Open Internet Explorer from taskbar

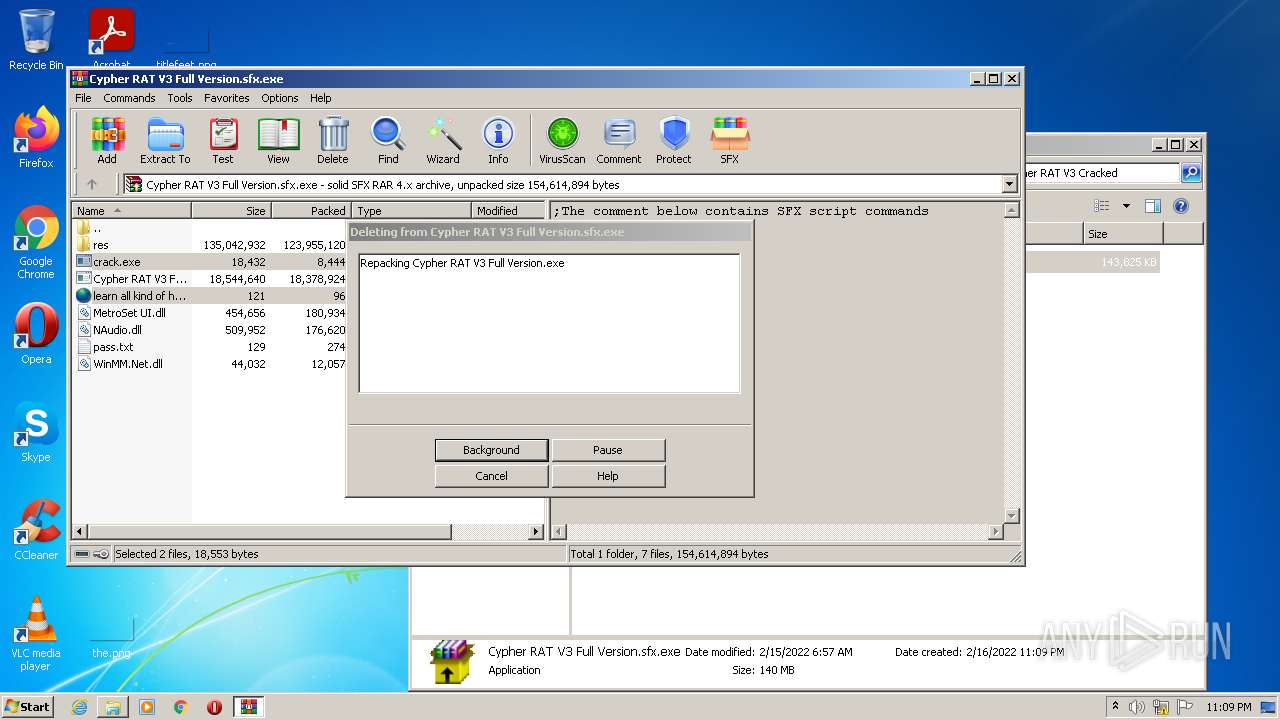(79, 707)
